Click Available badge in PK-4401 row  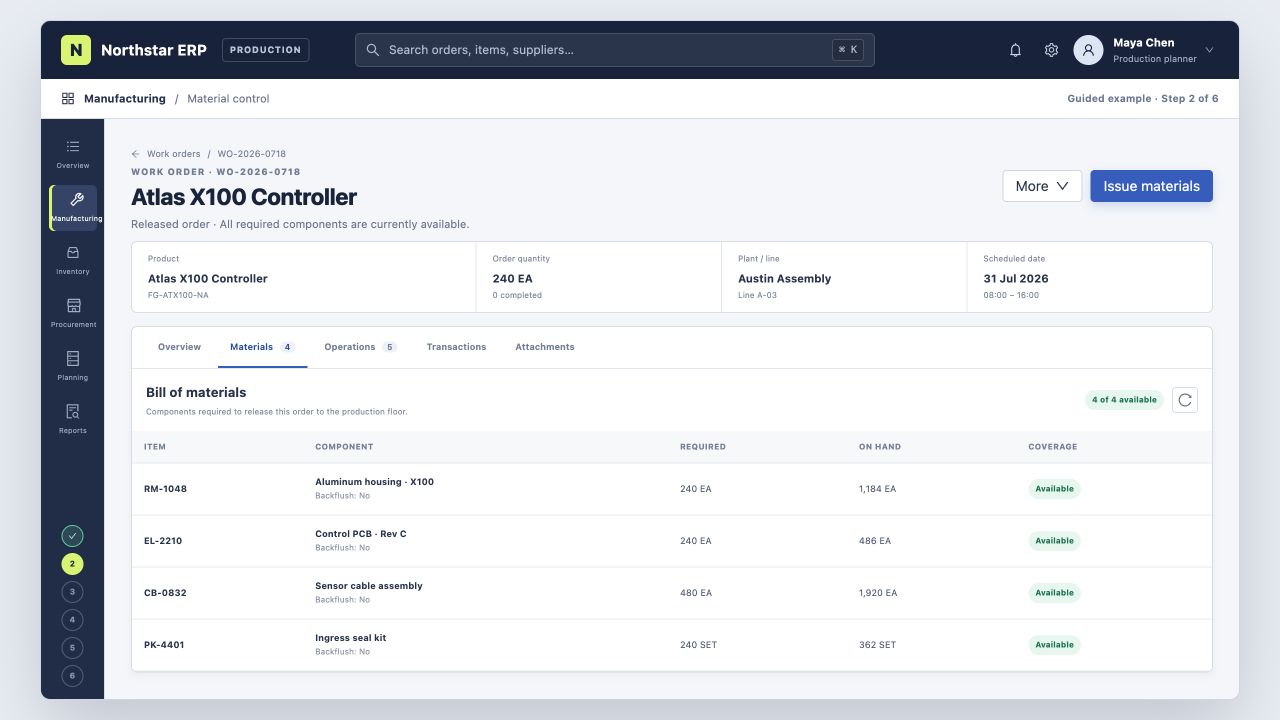1054,645
